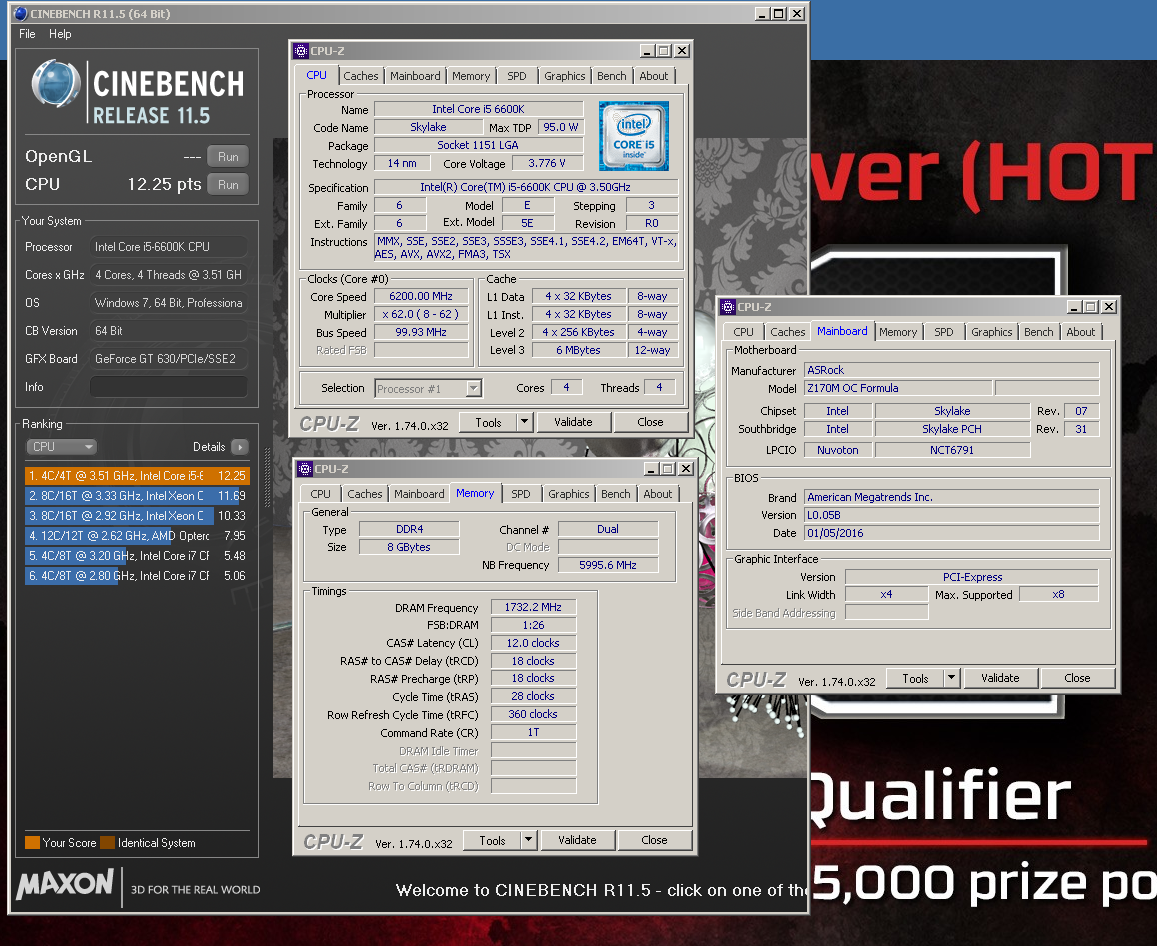This screenshot has height=946, width=1157.
Task: Click the CPU-Z title bar icon of the CPU tab window
Action: (x=300, y=51)
